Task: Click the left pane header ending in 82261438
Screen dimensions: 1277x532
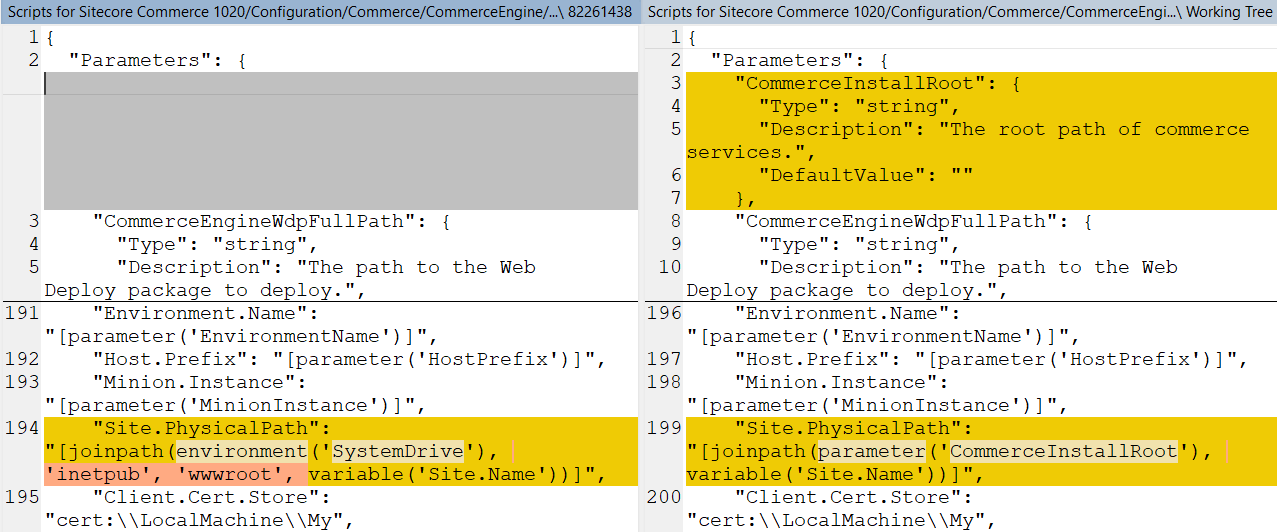Action: pyautogui.click(x=319, y=12)
